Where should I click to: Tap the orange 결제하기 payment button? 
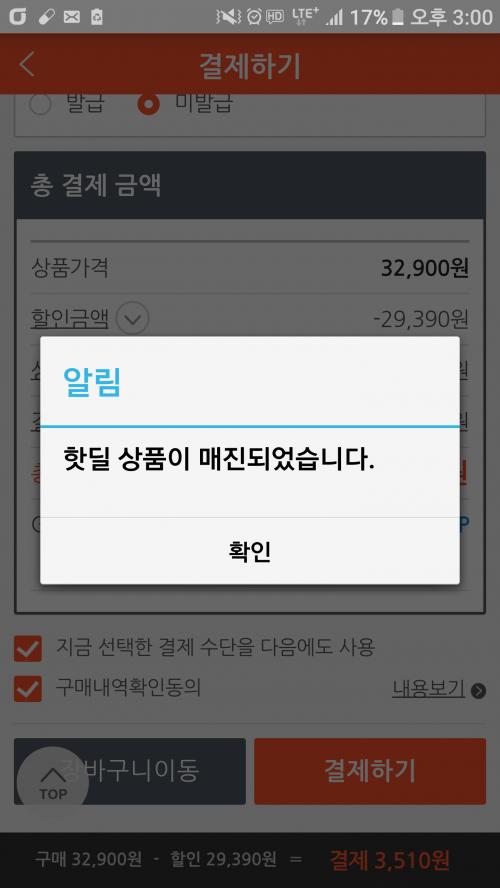pyautogui.click(x=370, y=771)
